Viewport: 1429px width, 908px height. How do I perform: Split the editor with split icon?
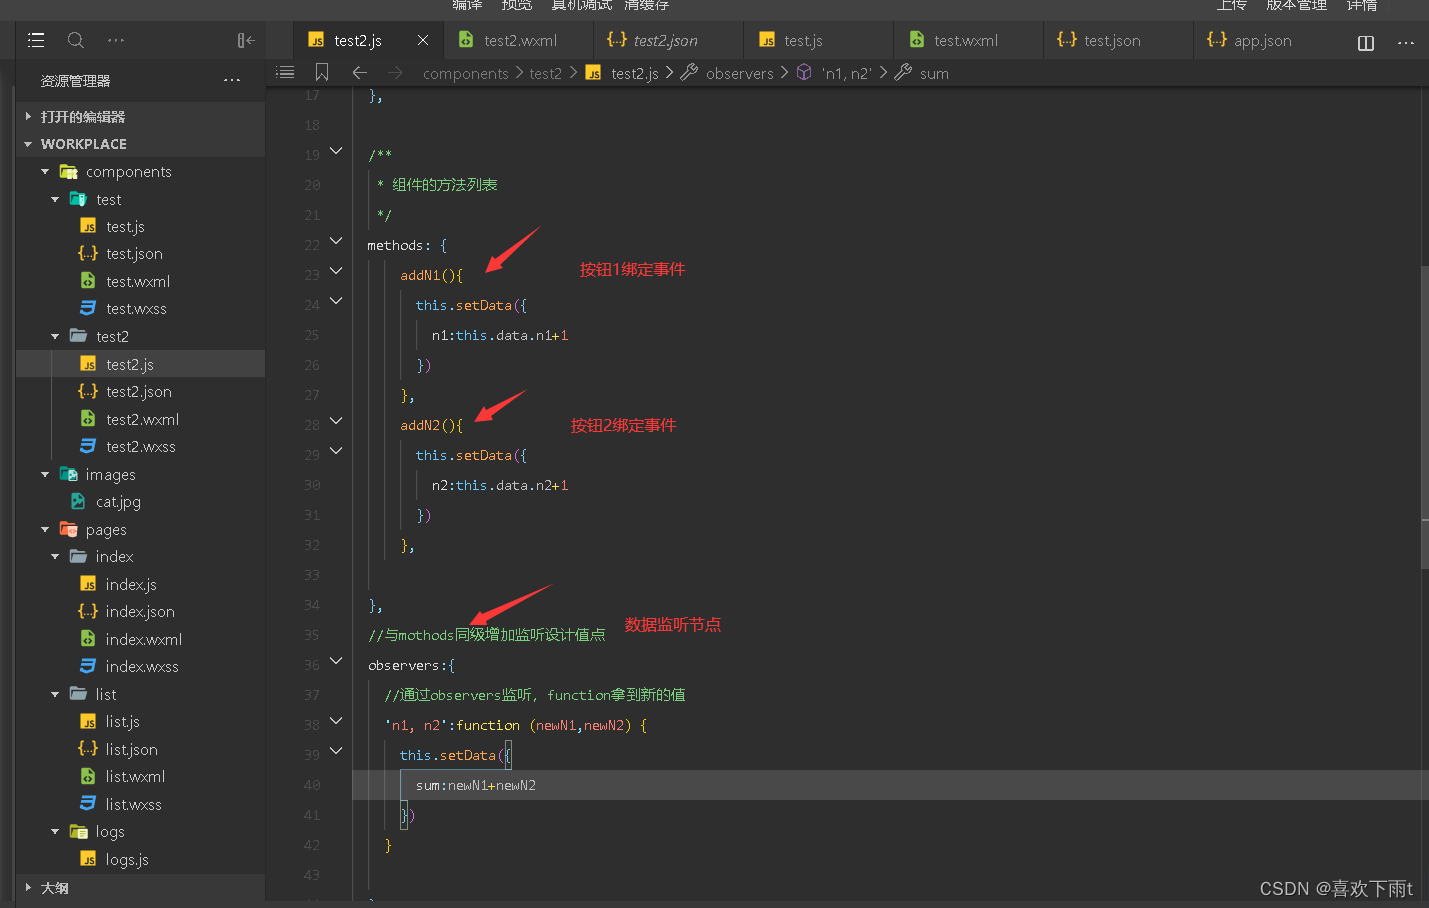(1366, 43)
